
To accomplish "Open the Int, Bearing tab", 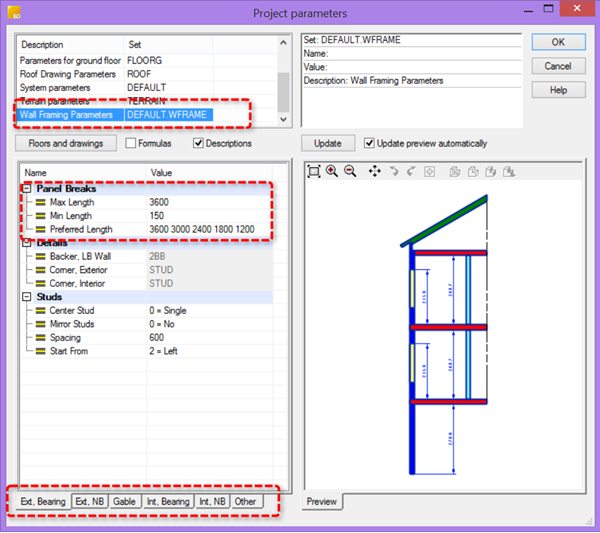I will tap(167, 500).
